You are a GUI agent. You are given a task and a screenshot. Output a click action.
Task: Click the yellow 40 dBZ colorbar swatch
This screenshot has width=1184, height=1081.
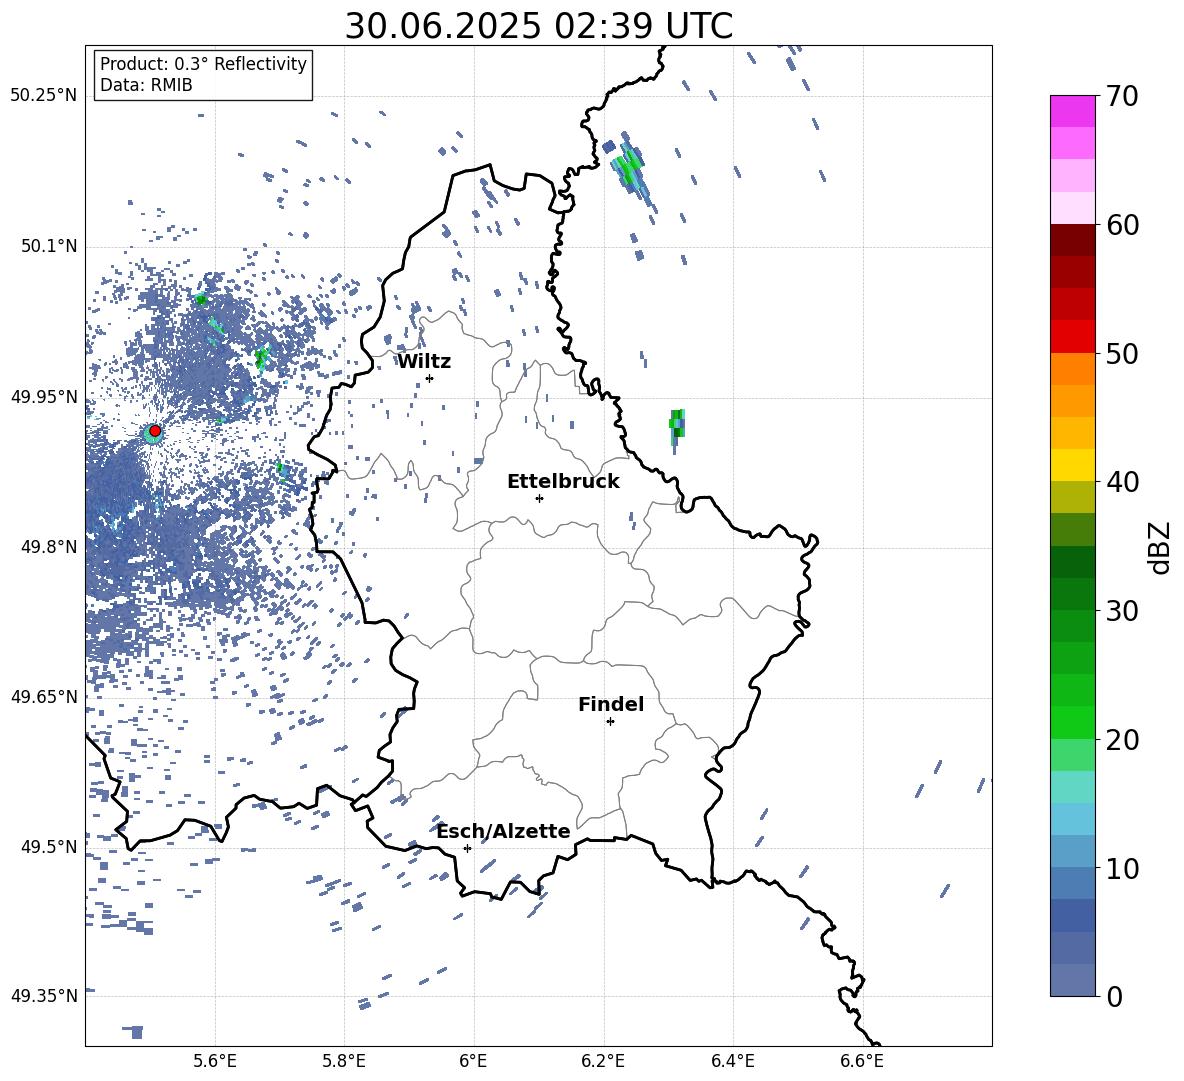pyautogui.click(x=1073, y=465)
